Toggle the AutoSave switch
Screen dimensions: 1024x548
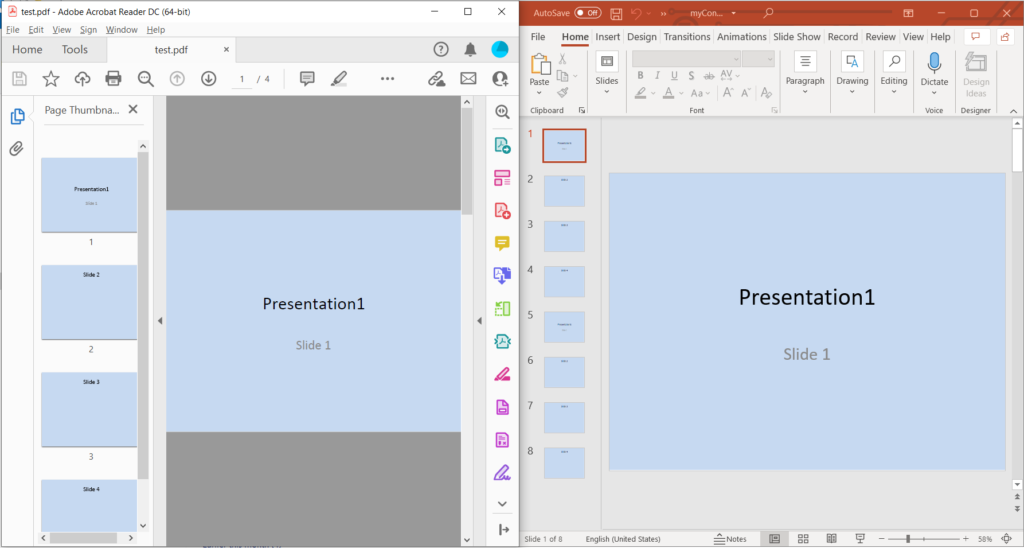point(587,13)
